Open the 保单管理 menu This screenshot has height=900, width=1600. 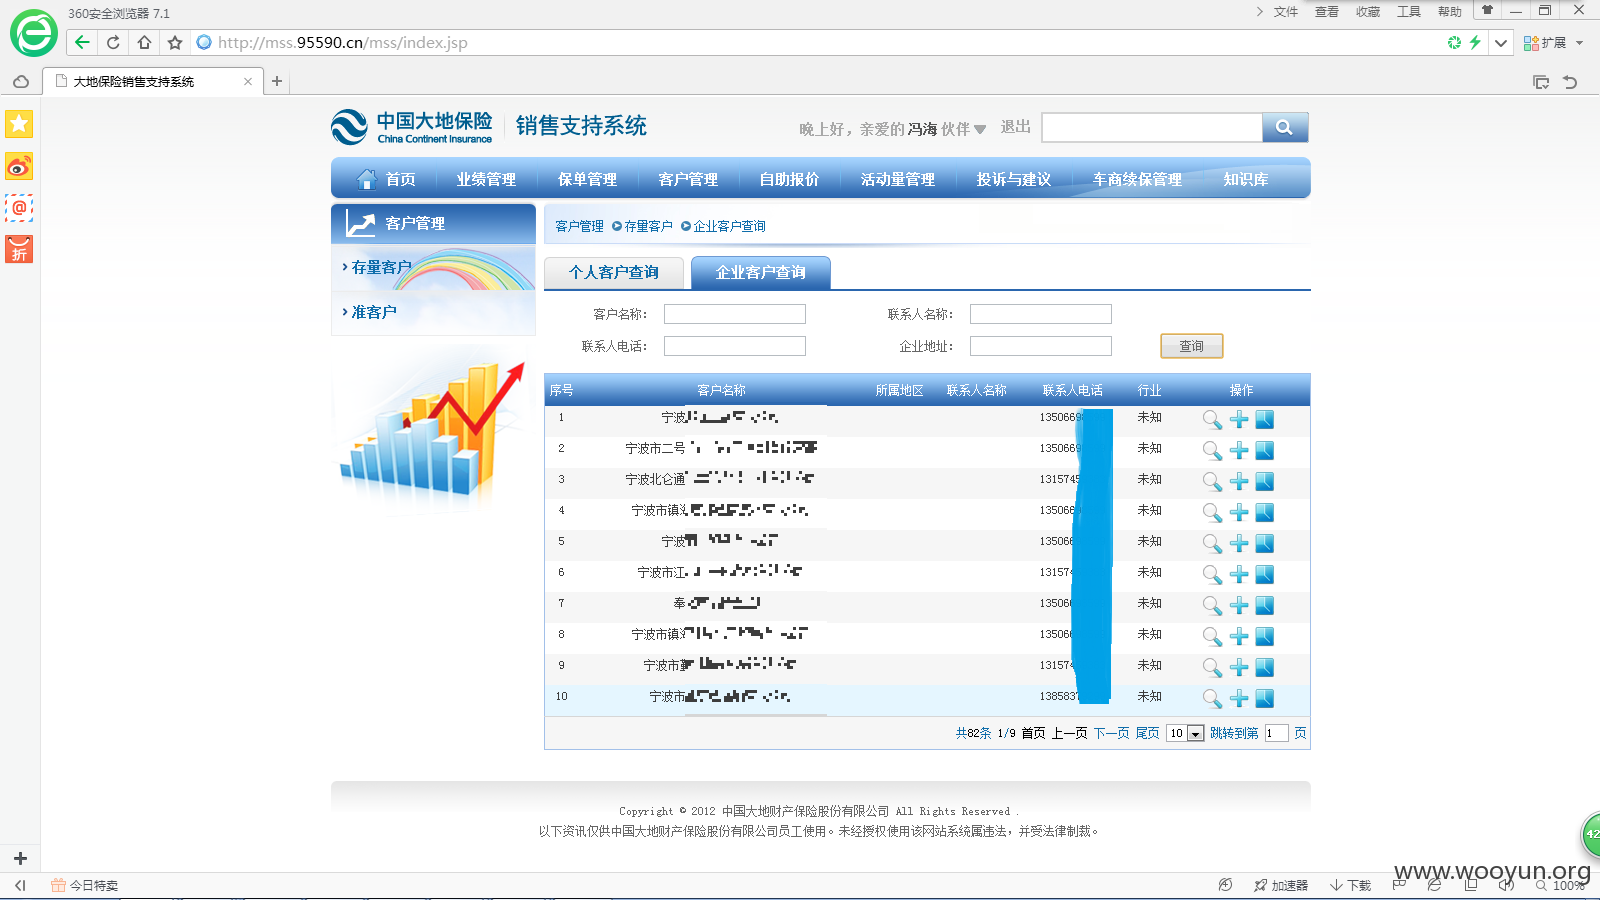587,179
